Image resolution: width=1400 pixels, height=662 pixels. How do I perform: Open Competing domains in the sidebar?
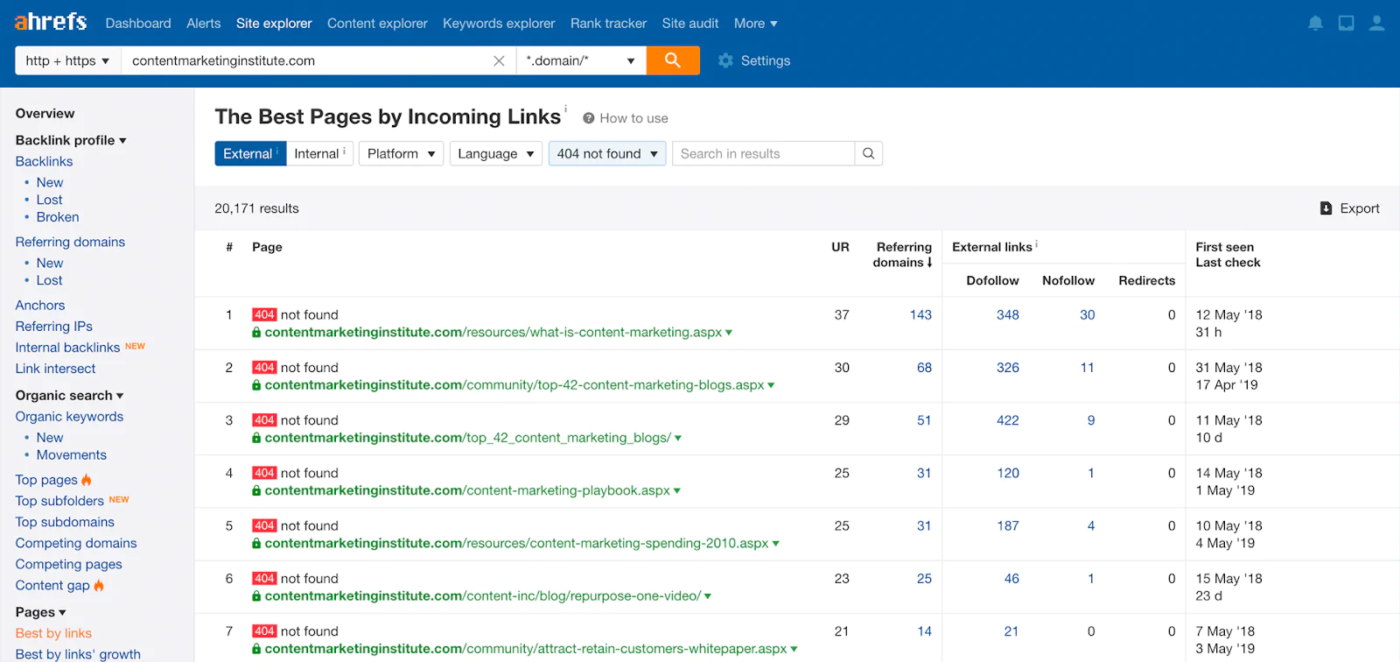point(76,544)
